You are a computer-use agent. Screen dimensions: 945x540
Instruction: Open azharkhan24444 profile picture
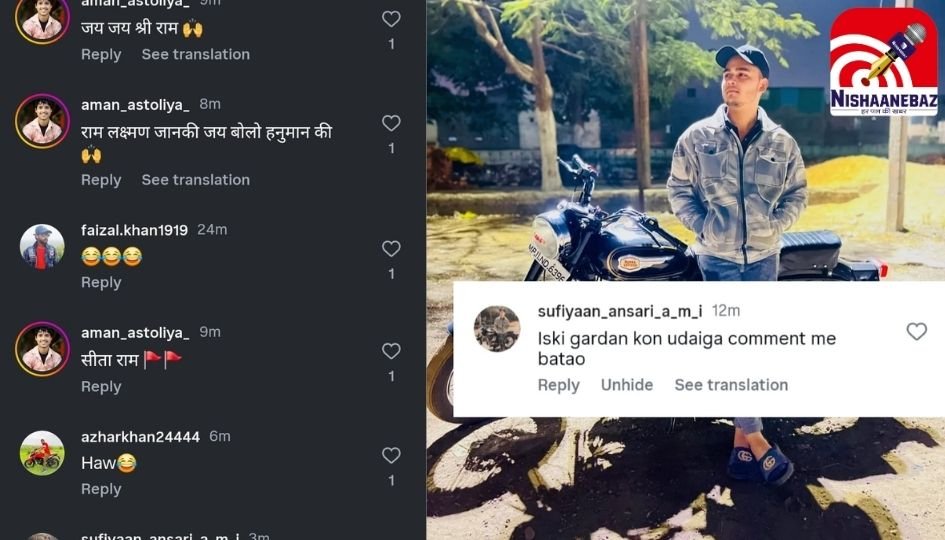pyautogui.click(x=42, y=453)
